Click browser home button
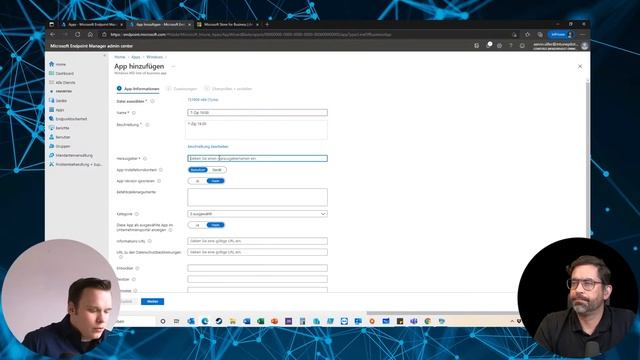Image resolution: width=640 pixels, height=360 pixels. pos(90,35)
